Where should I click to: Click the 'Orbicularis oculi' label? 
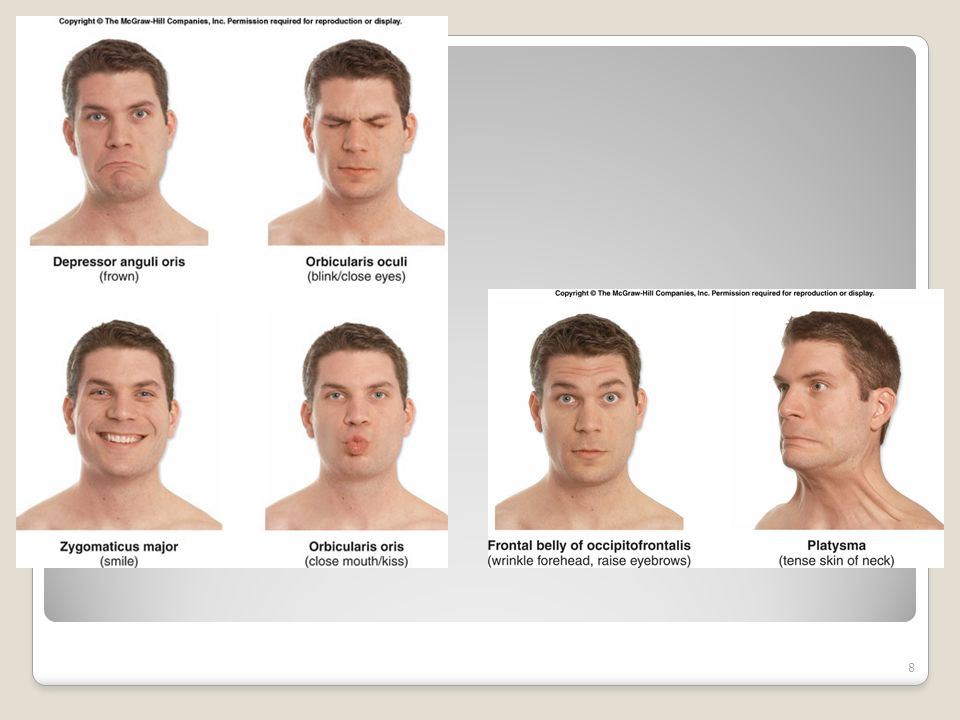(356, 261)
